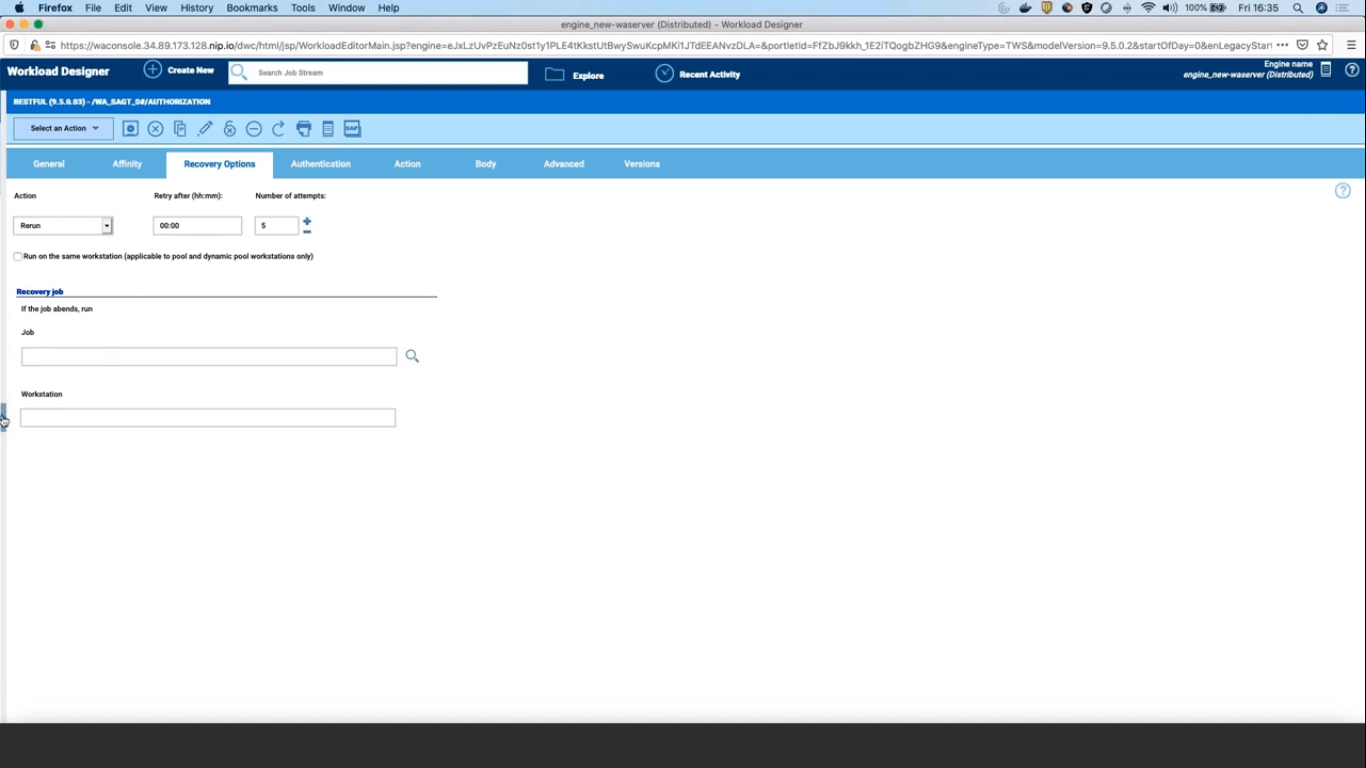Open the context help question mark icon

tap(1343, 191)
